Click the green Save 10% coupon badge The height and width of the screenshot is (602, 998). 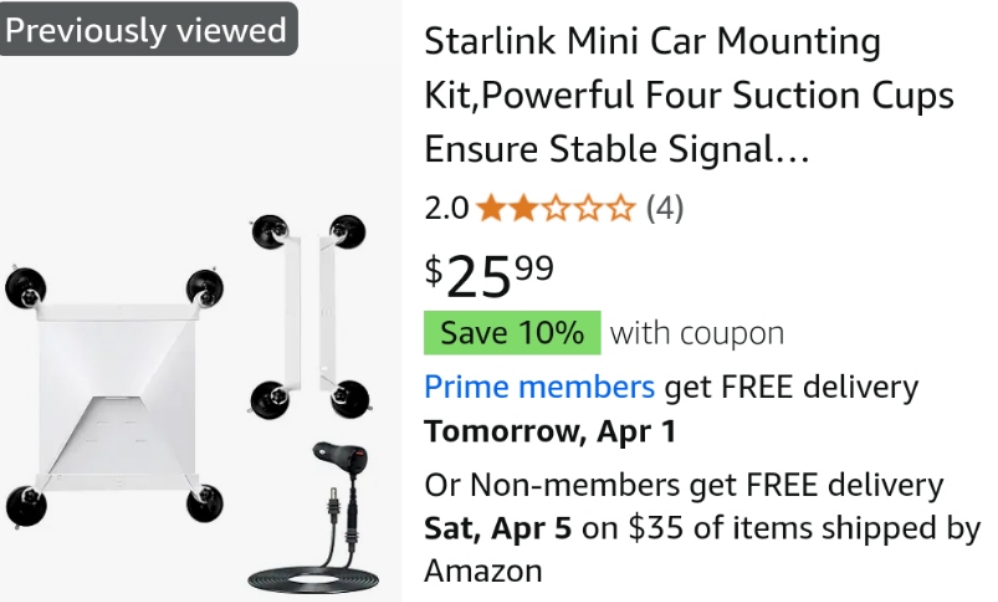point(512,333)
